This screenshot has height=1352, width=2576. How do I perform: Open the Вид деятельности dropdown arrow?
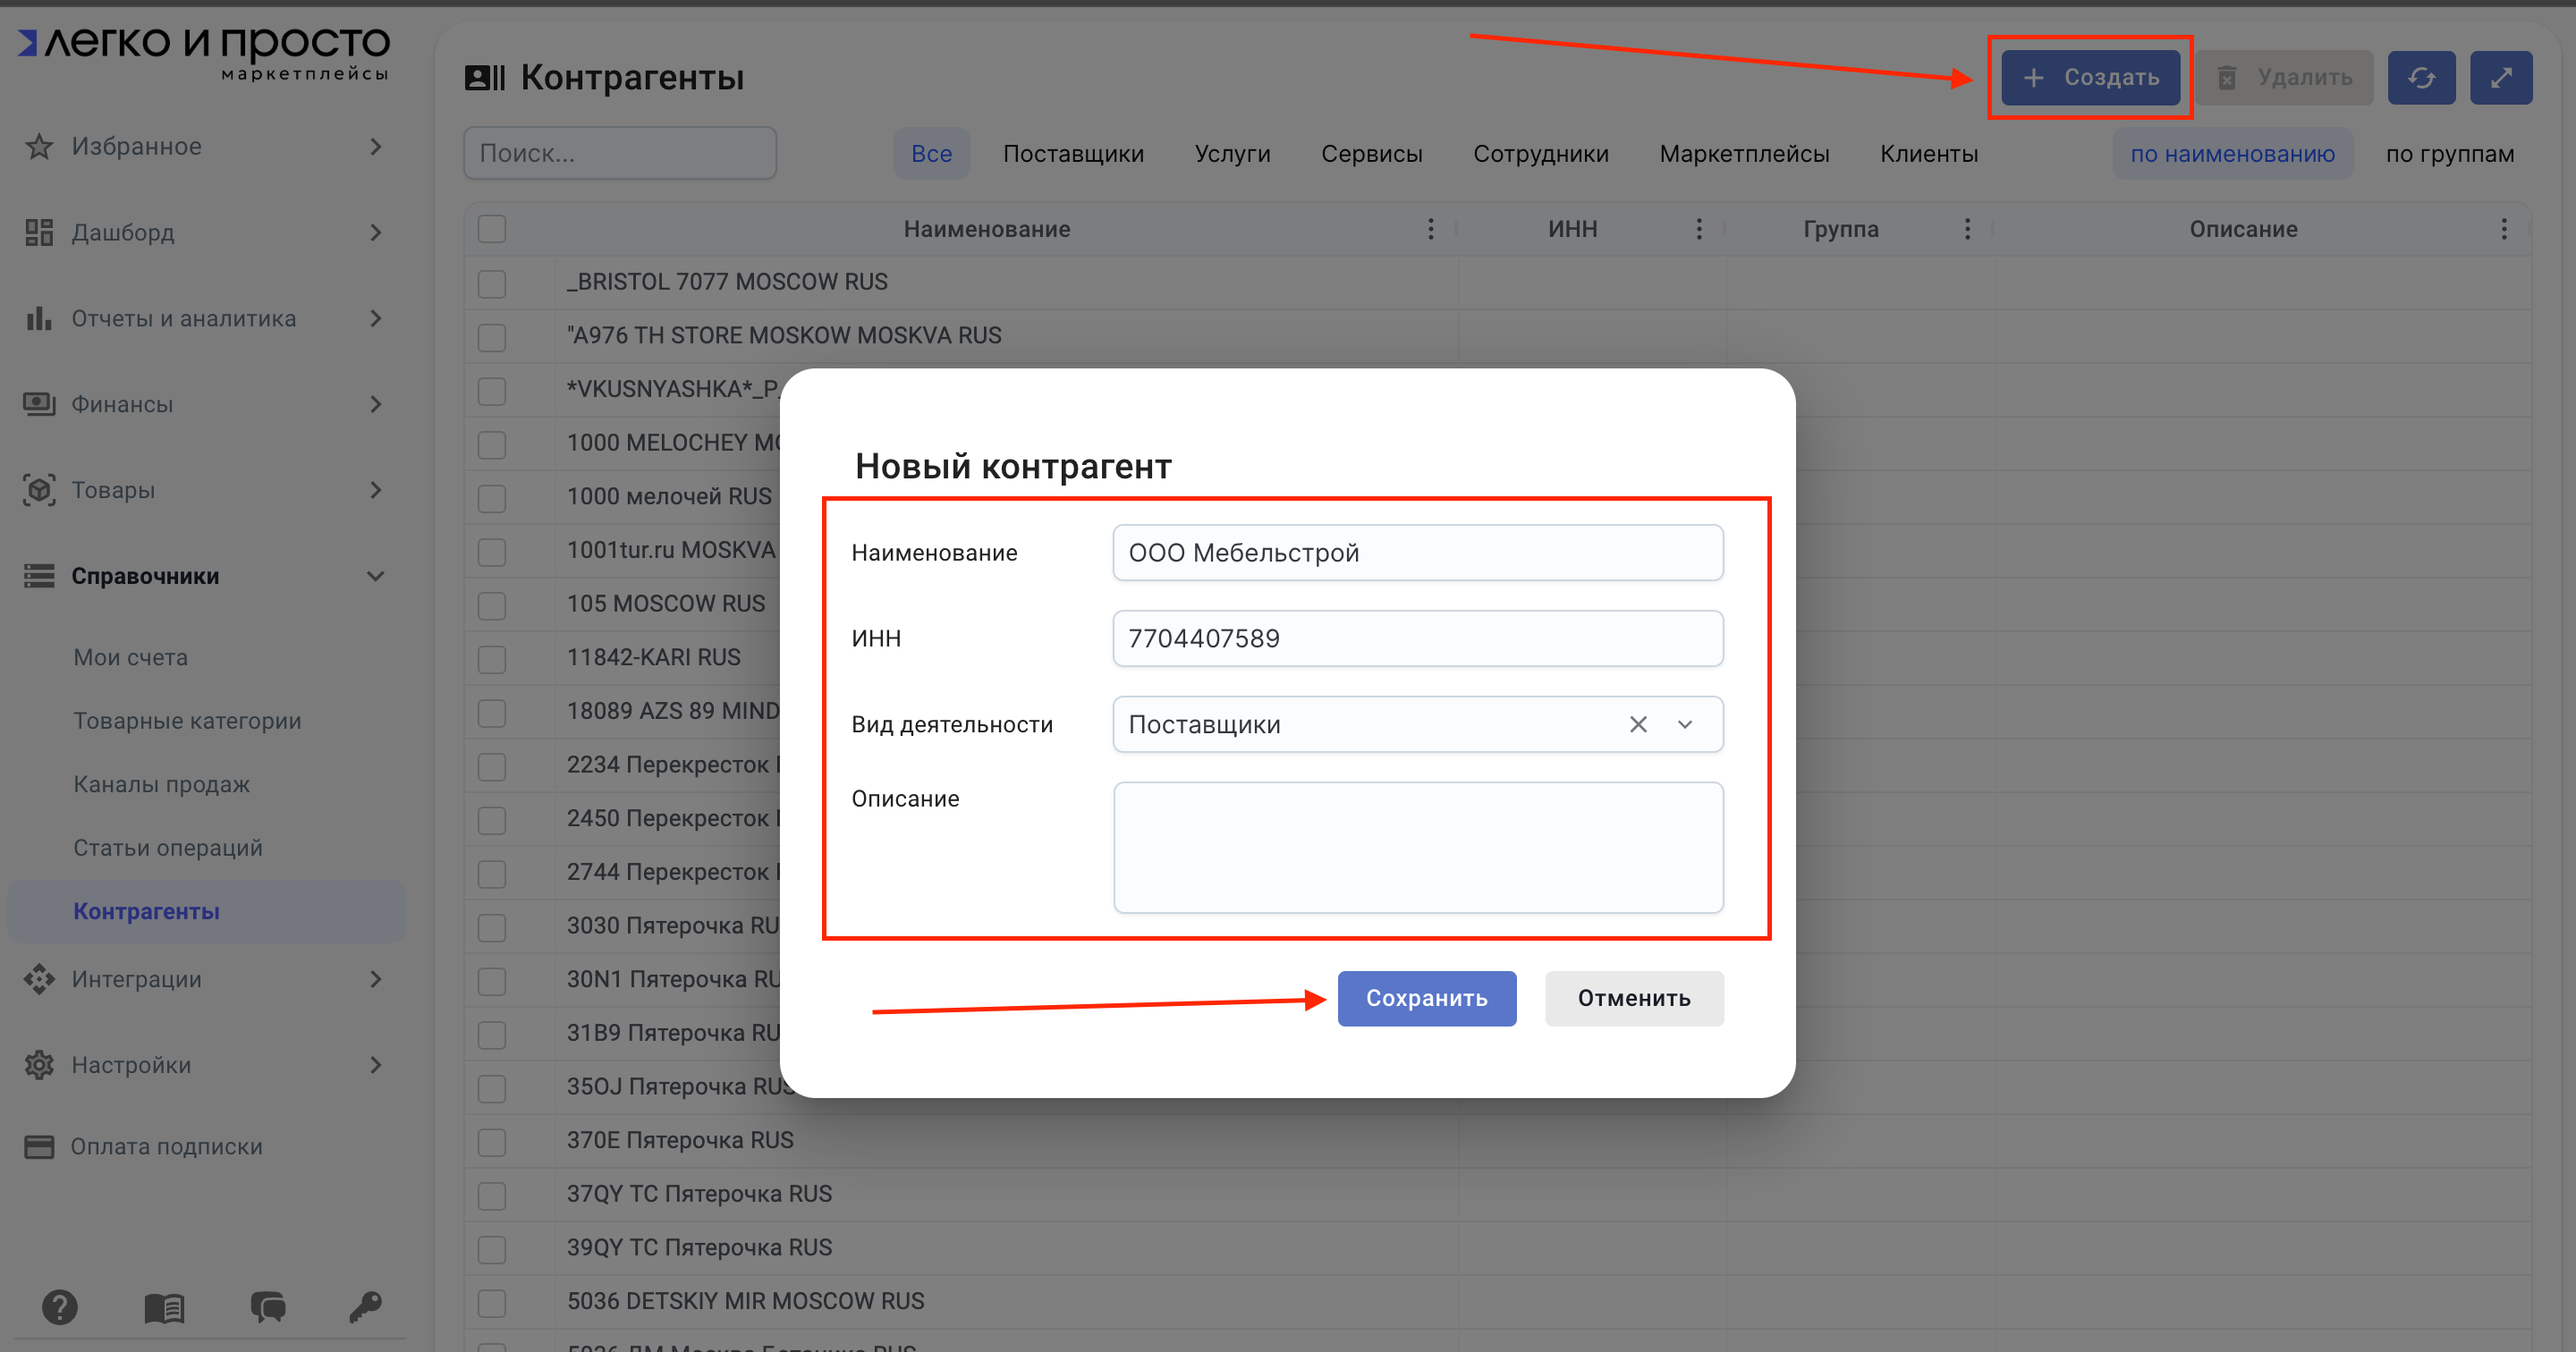1685,724
